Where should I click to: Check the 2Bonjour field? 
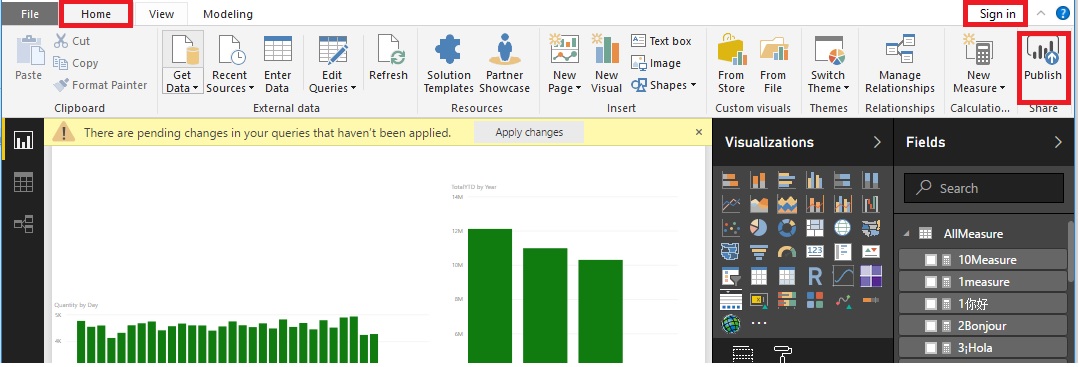(930, 326)
